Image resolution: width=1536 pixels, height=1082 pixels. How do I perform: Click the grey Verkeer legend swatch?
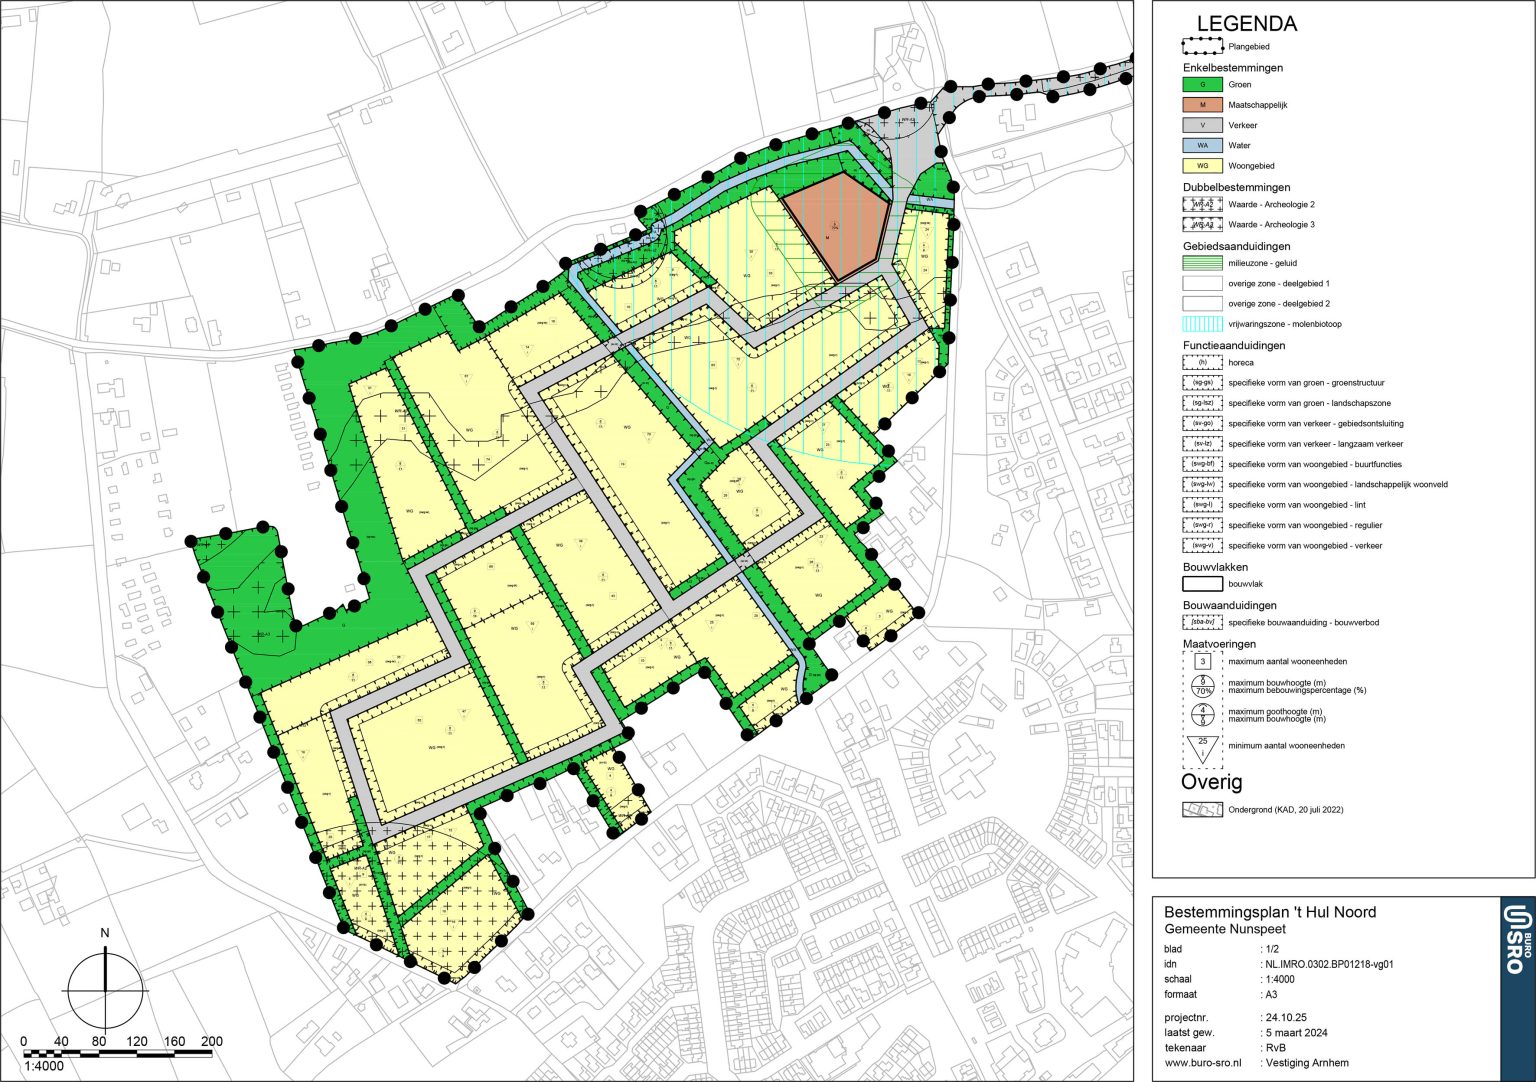[x=1202, y=125]
